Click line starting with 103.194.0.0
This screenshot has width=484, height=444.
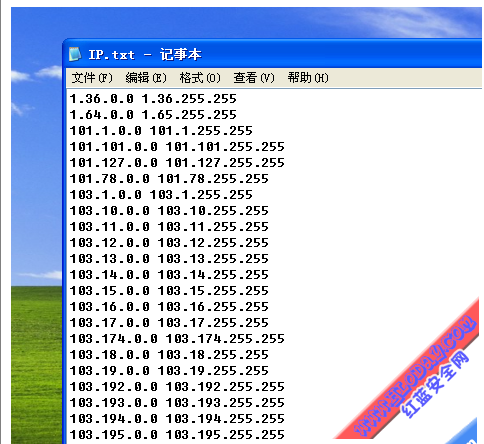click(177, 419)
